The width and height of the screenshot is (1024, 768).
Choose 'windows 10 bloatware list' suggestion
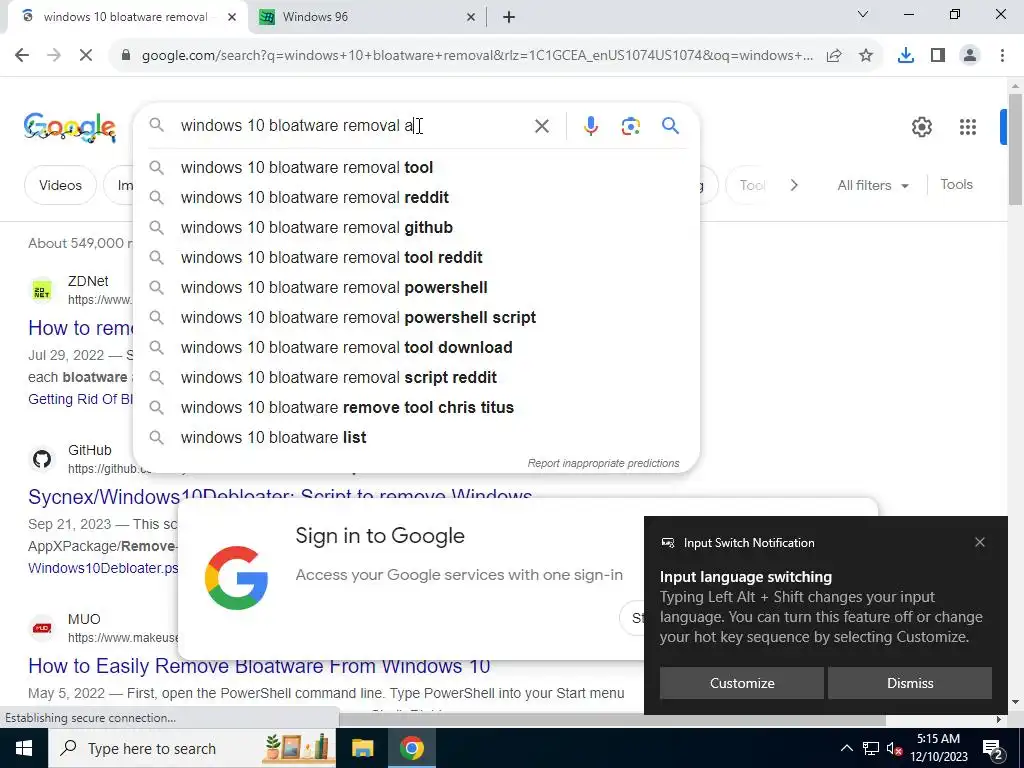tap(416, 438)
